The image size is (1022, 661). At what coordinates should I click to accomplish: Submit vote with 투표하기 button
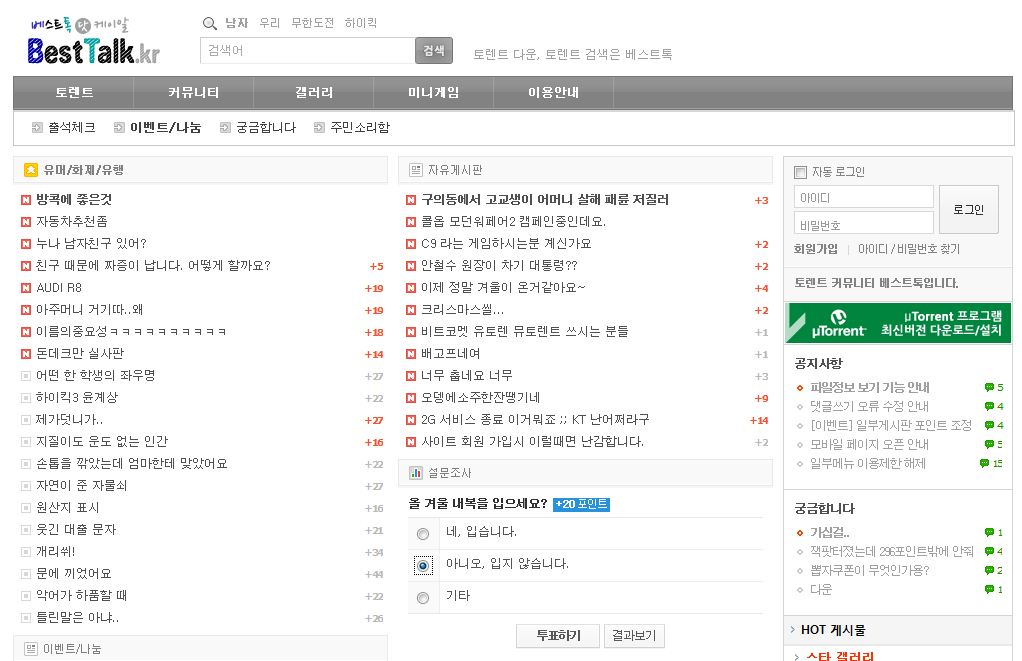tap(558, 636)
